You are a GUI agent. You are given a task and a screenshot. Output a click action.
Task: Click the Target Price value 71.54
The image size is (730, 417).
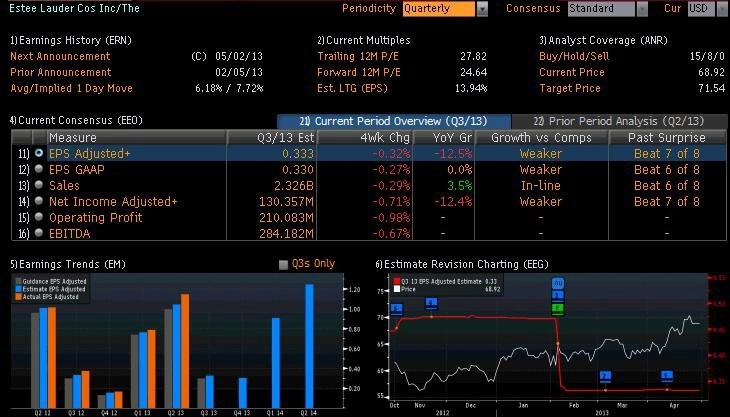[712, 88]
